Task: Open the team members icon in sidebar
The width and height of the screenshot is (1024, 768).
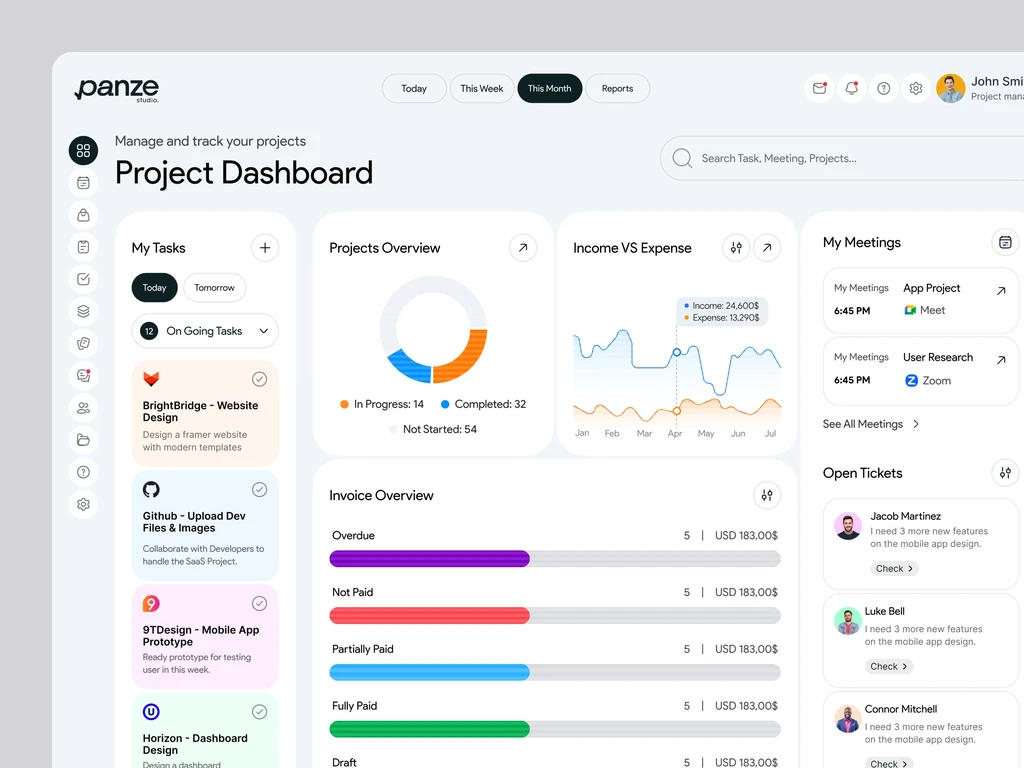Action: [x=84, y=408]
